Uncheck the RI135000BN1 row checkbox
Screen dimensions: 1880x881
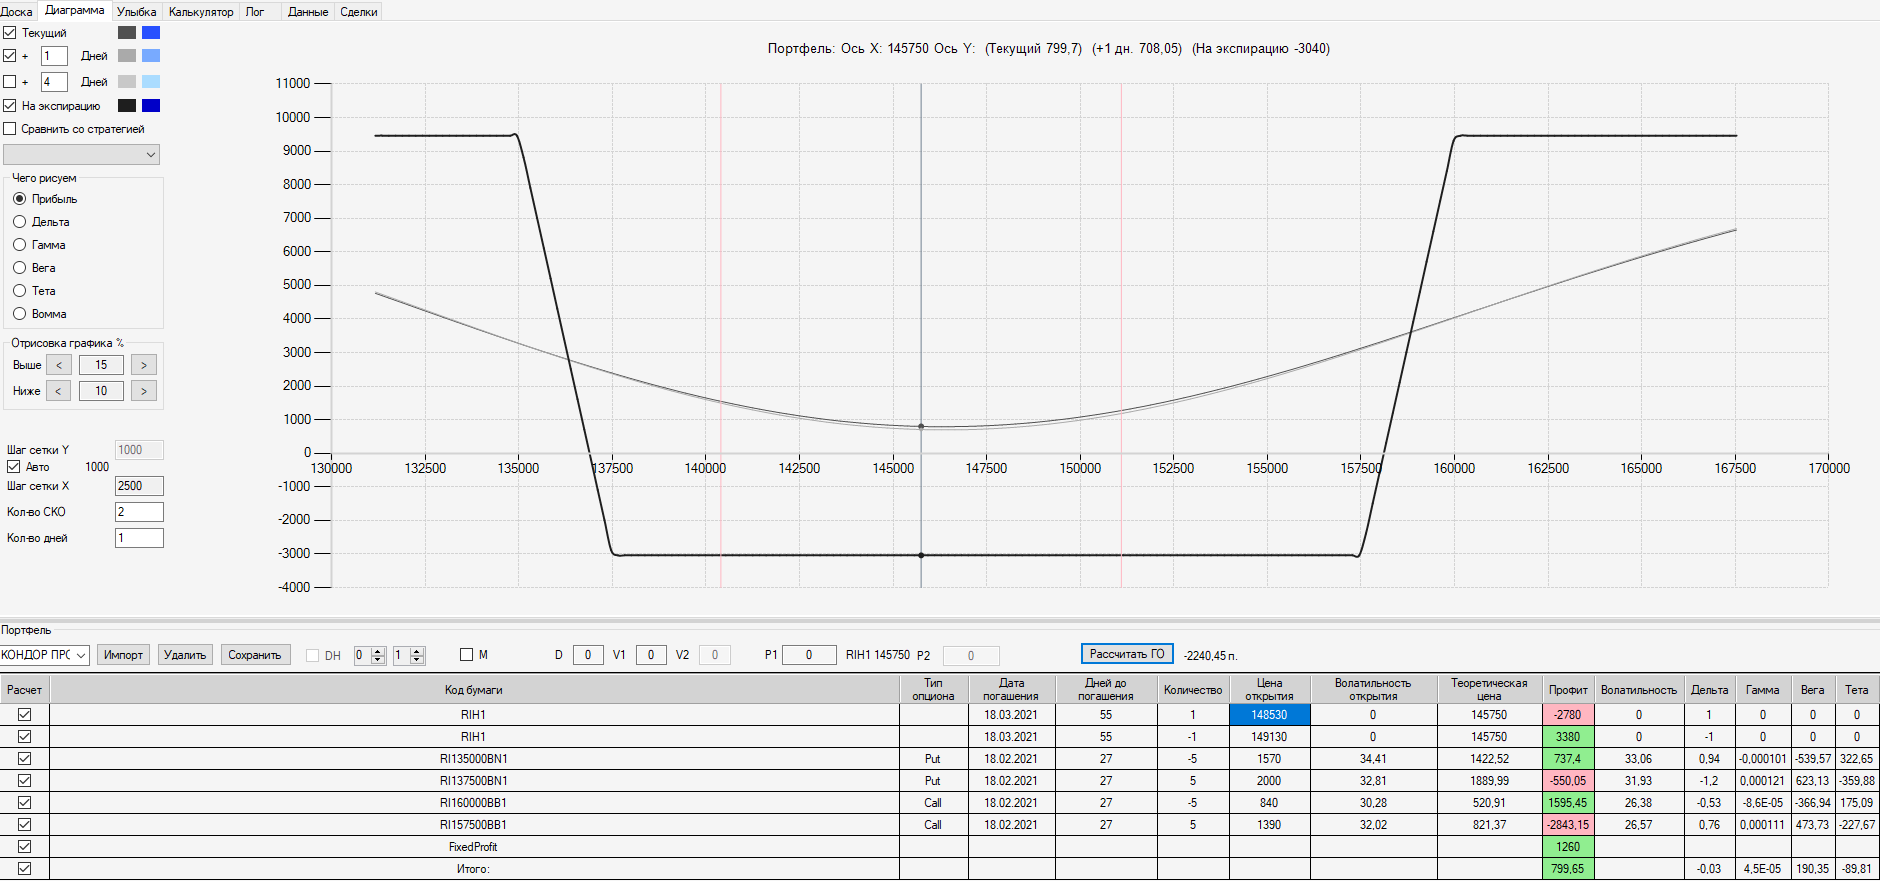tap(25, 759)
